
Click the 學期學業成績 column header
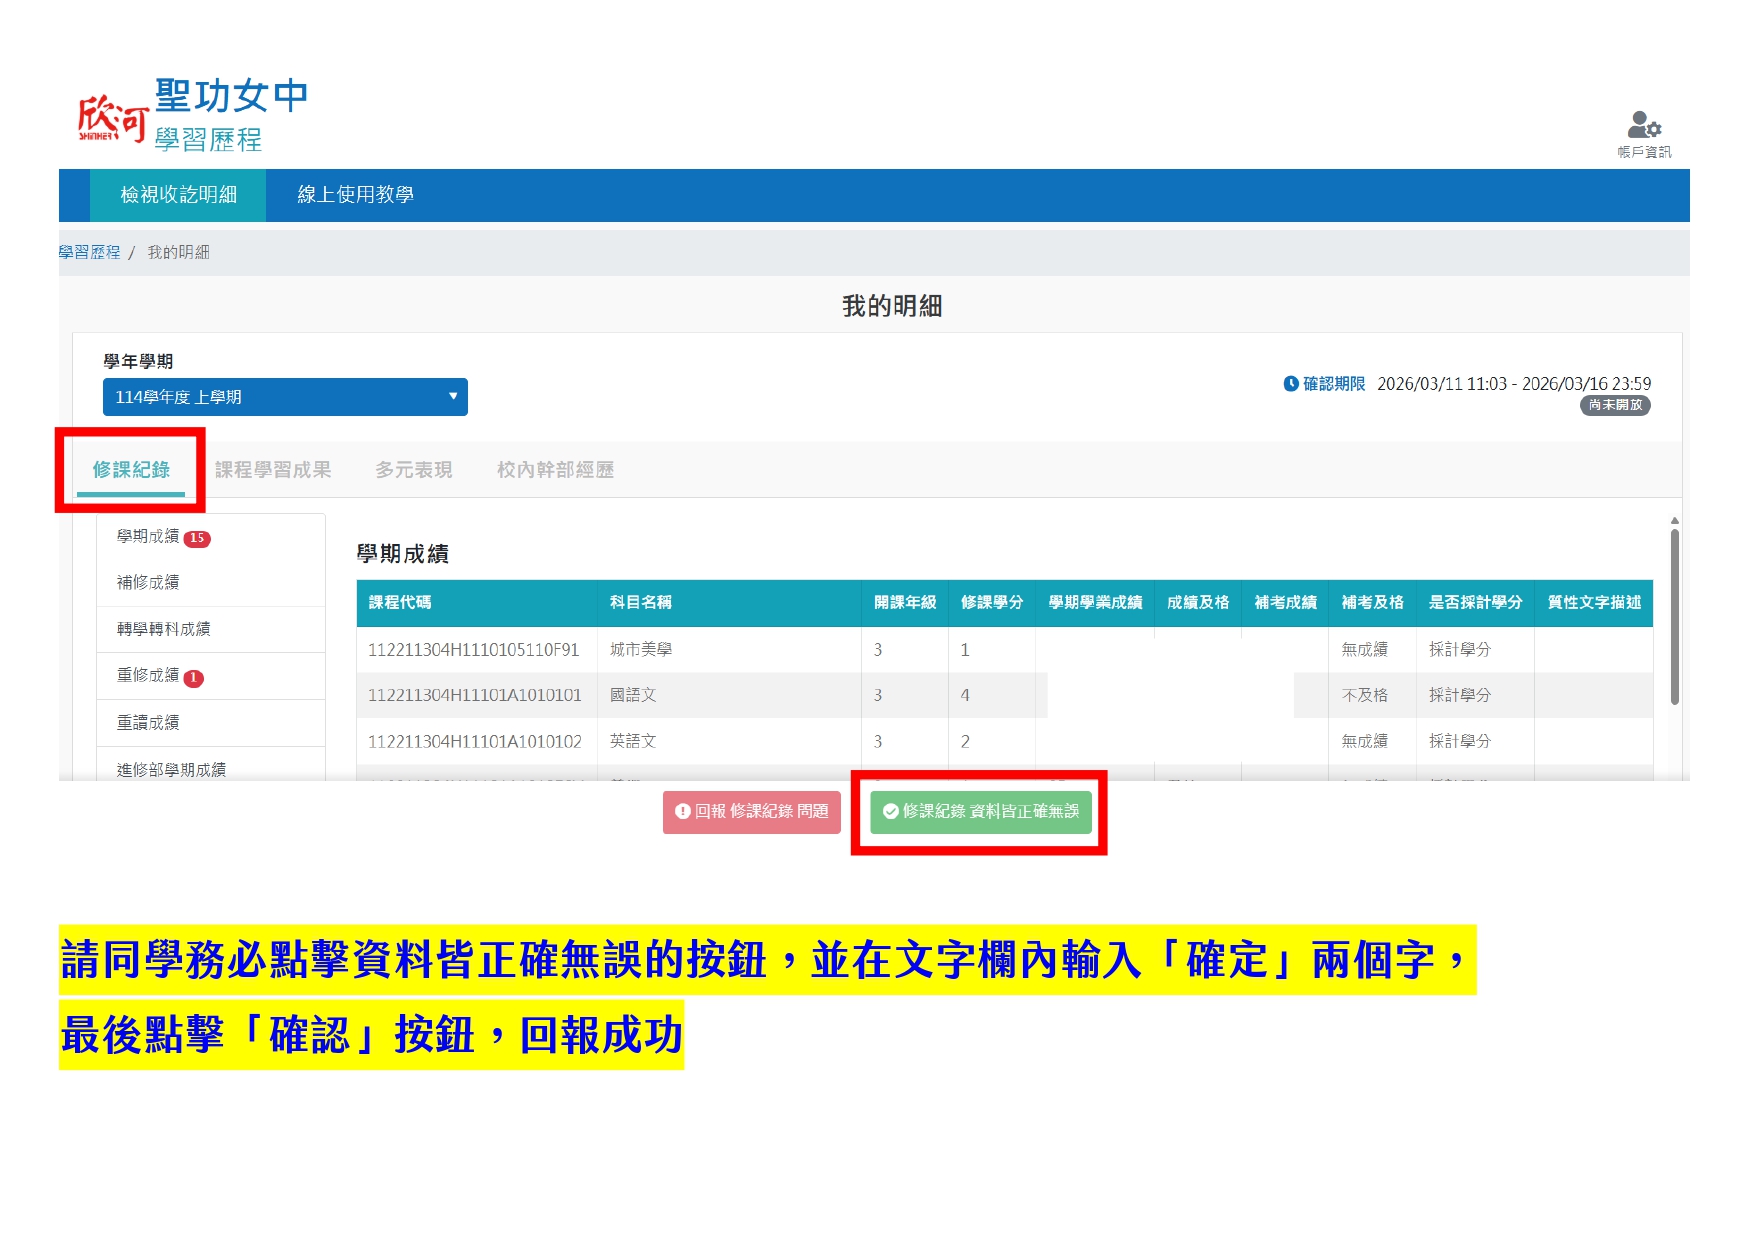(x=1094, y=603)
